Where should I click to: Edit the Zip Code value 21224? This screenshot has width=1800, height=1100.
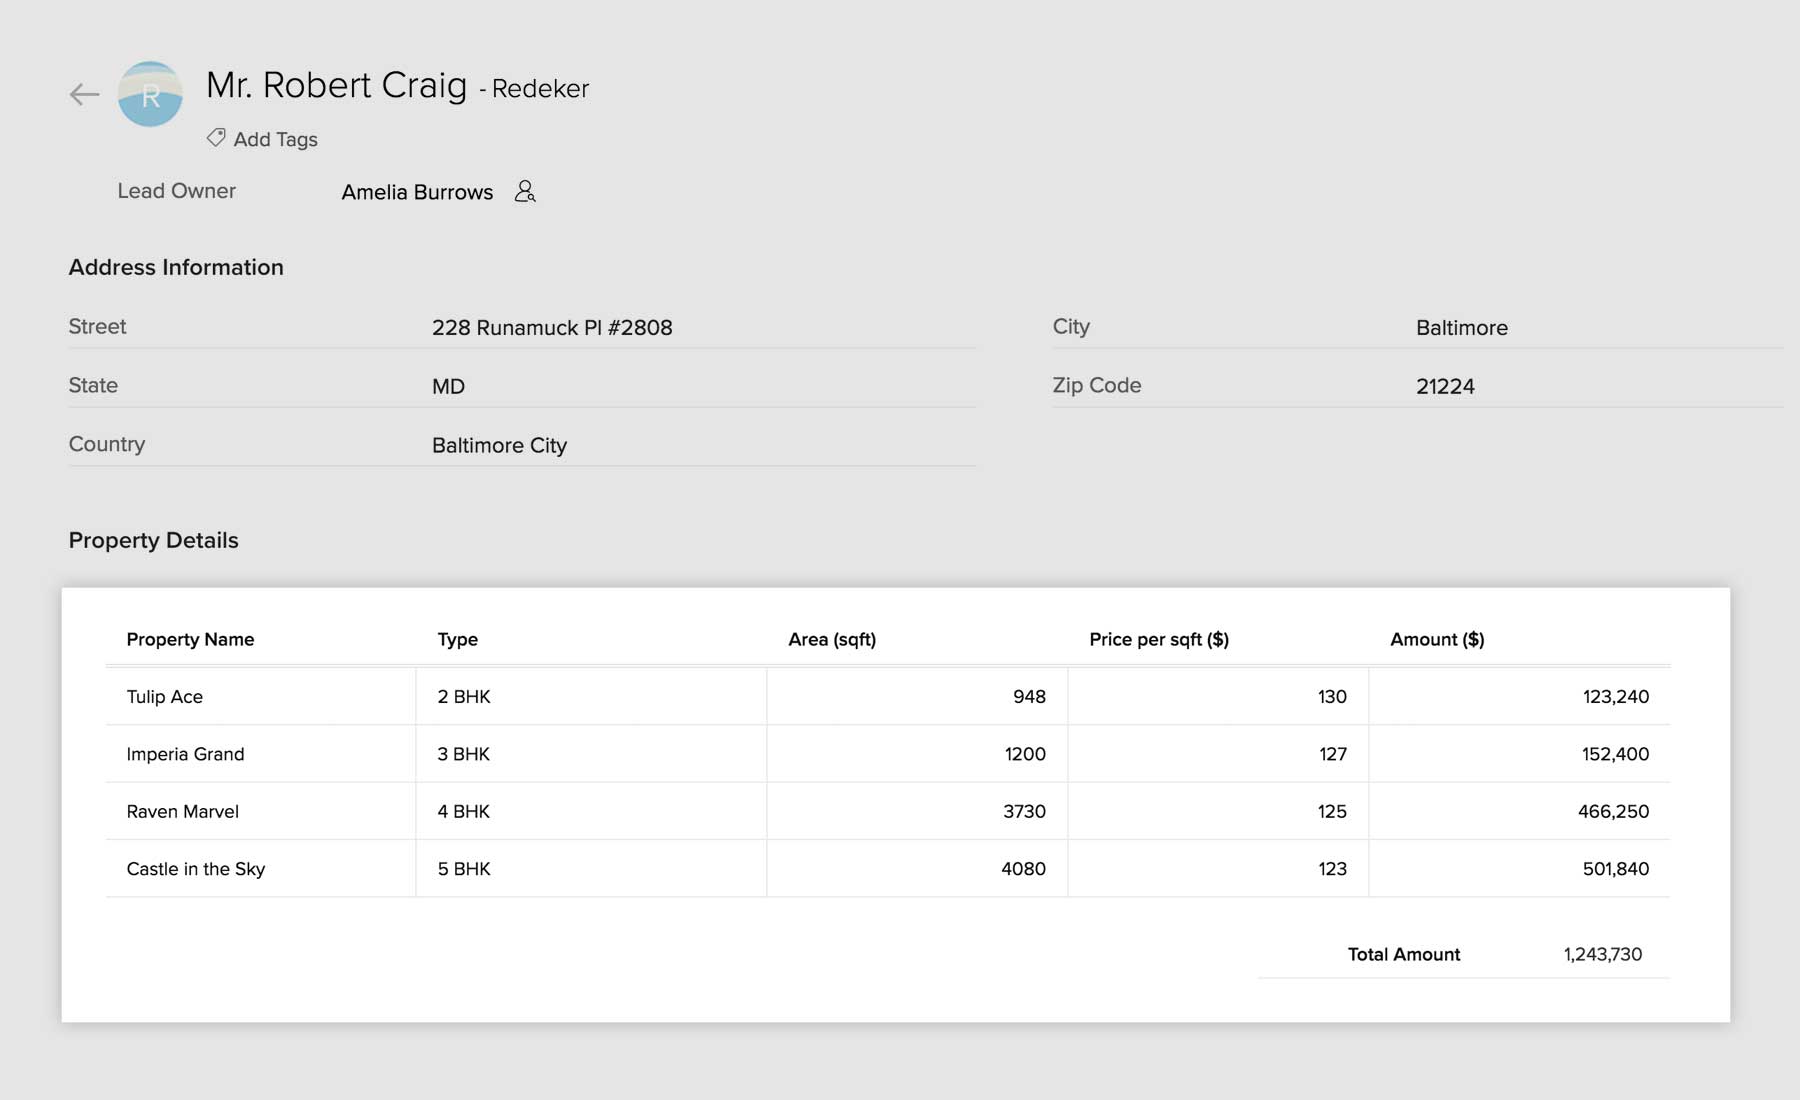pos(1445,387)
